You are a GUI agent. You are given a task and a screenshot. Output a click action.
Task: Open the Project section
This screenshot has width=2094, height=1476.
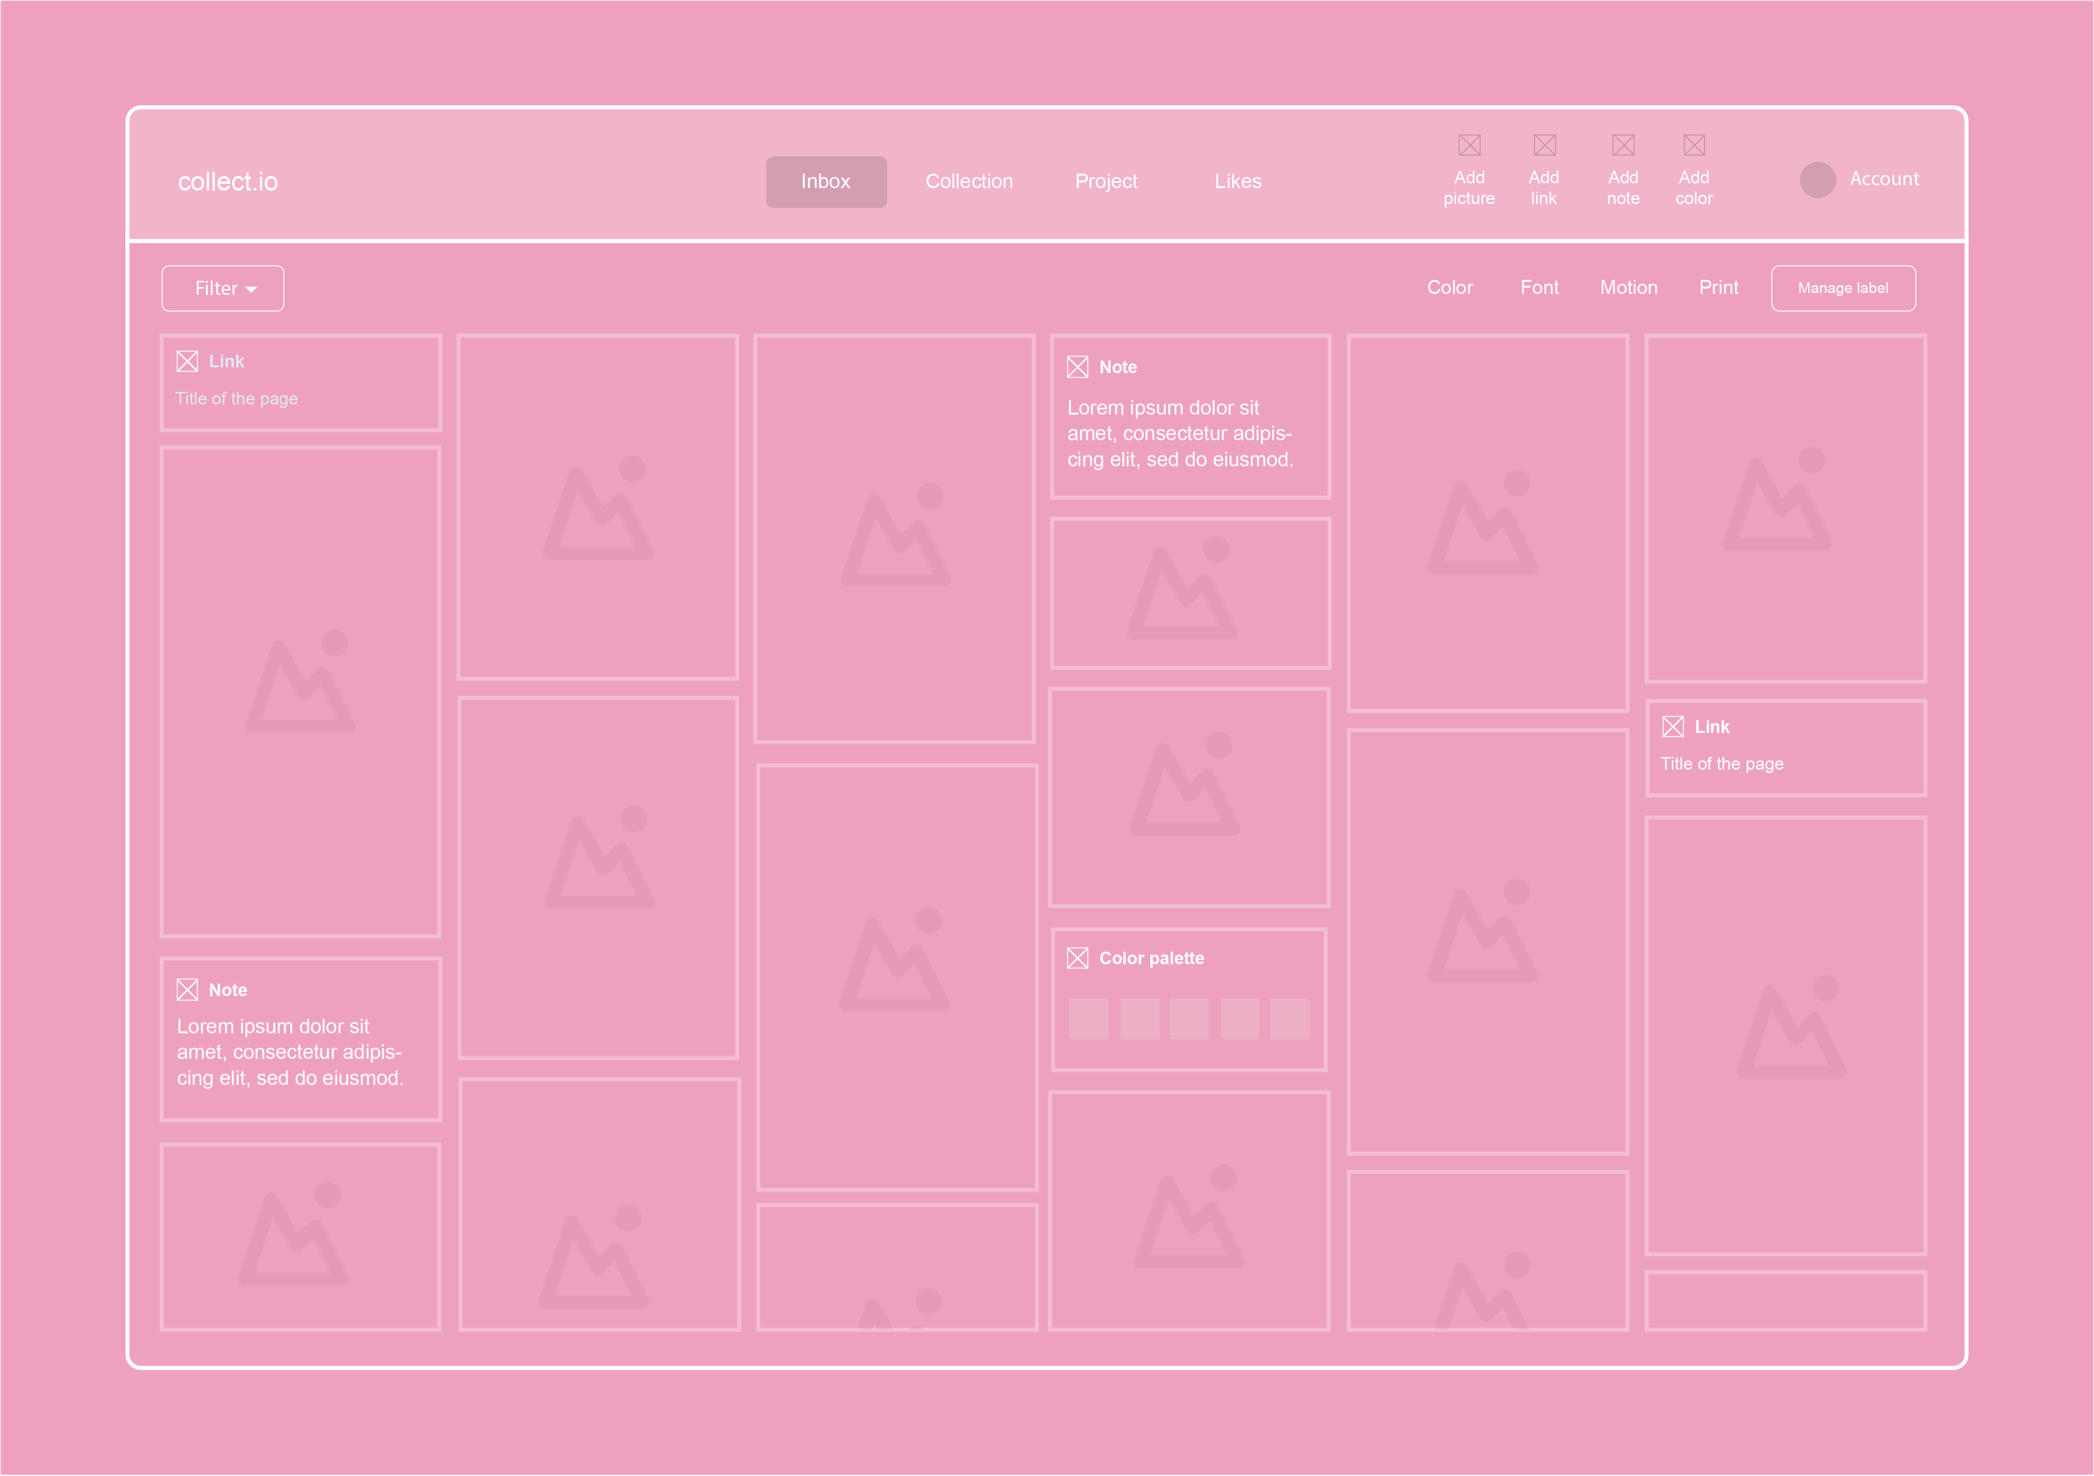1106,181
